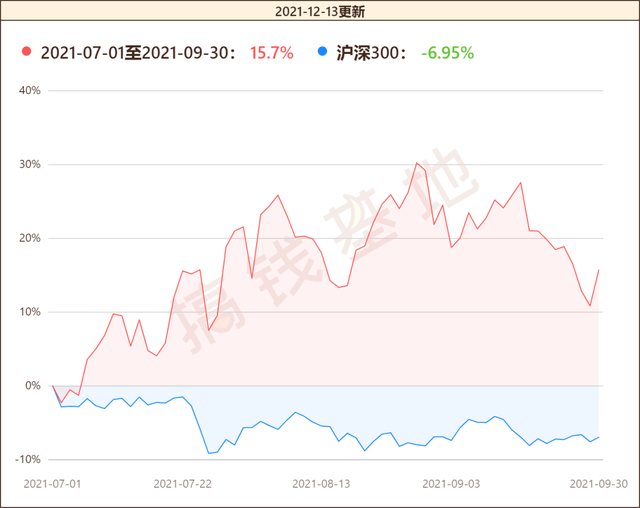
Task: Click the 2021-07-01 x-axis date
Action: coord(52,484)
